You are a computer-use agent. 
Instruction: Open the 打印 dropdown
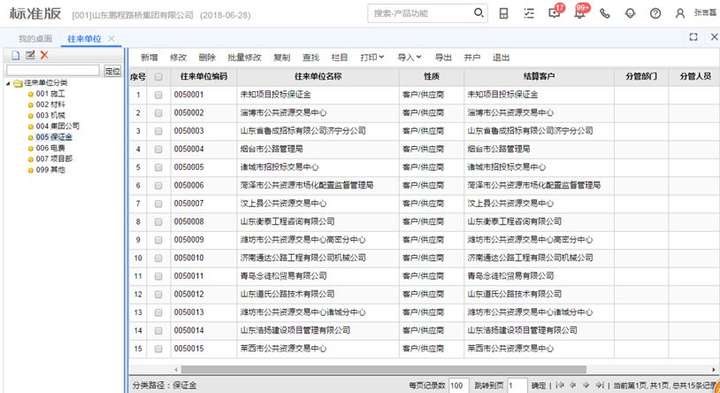[x=372, y=57]
